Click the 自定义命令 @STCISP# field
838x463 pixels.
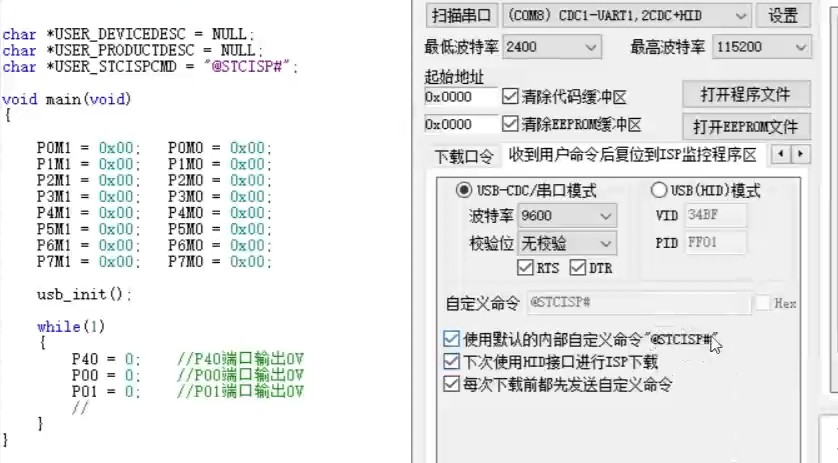639,303
